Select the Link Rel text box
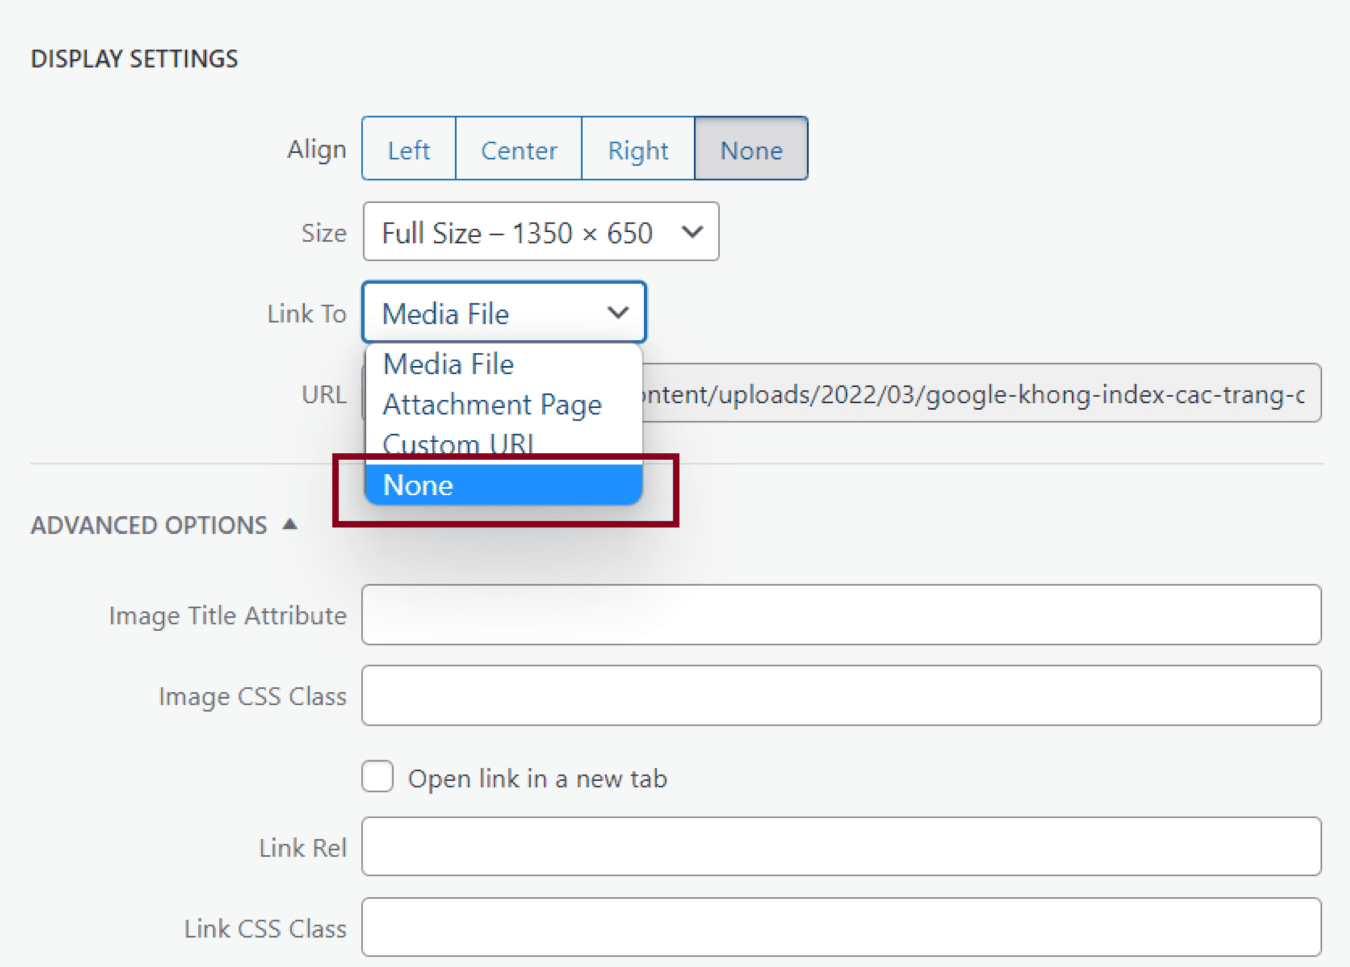 coord(841,847)
